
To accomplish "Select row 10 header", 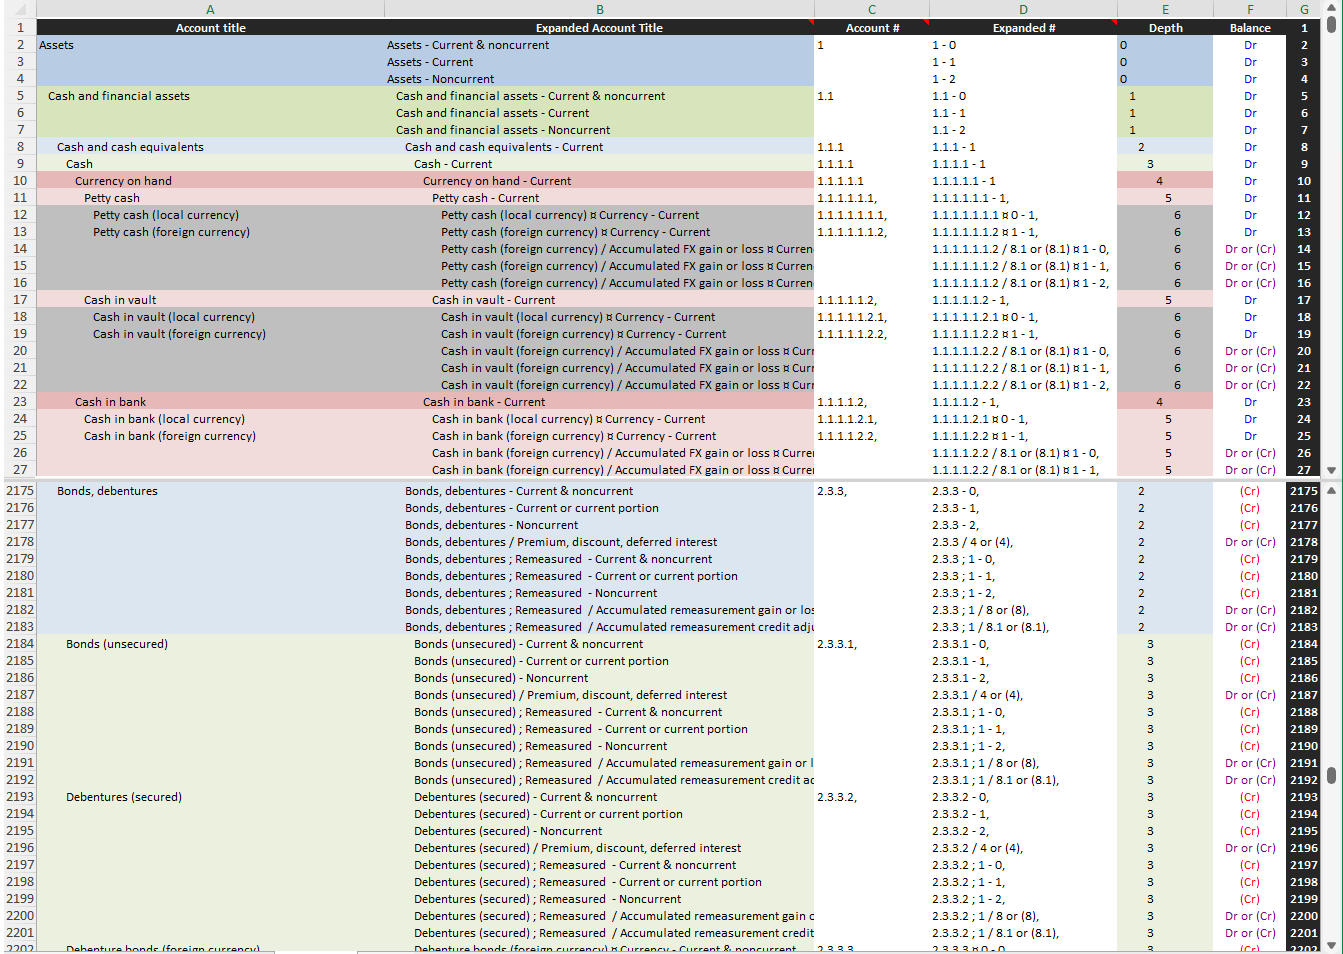I will (19, 181).
